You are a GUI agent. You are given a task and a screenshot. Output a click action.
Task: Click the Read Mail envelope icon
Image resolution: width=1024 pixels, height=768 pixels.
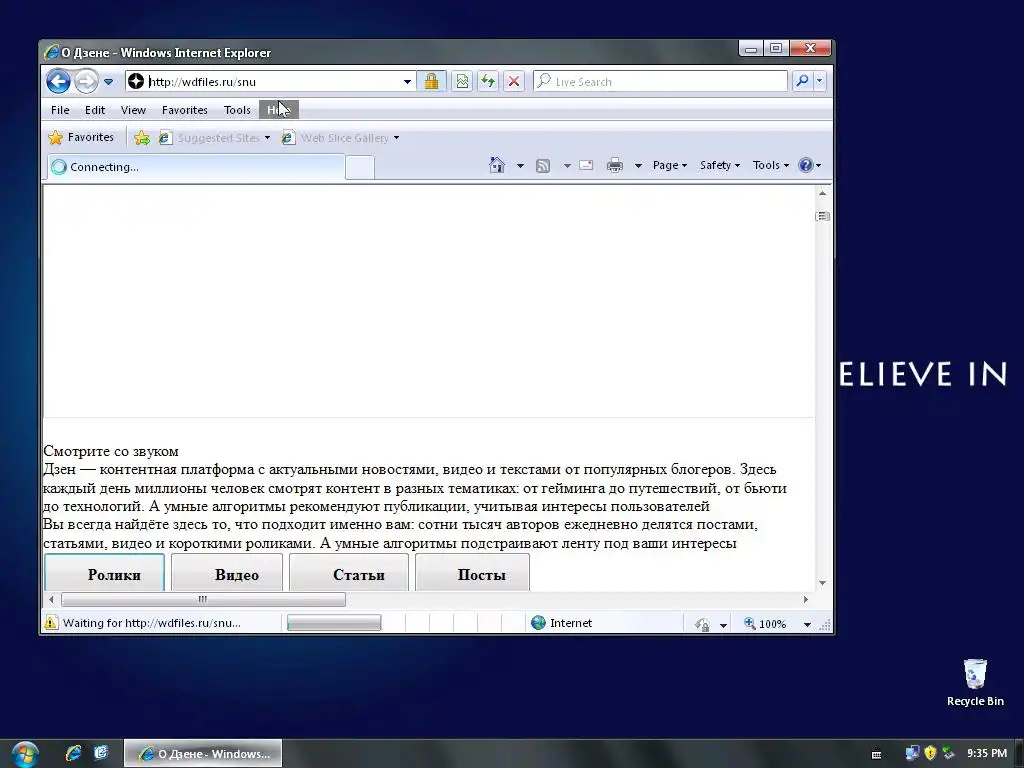(586, 165)
